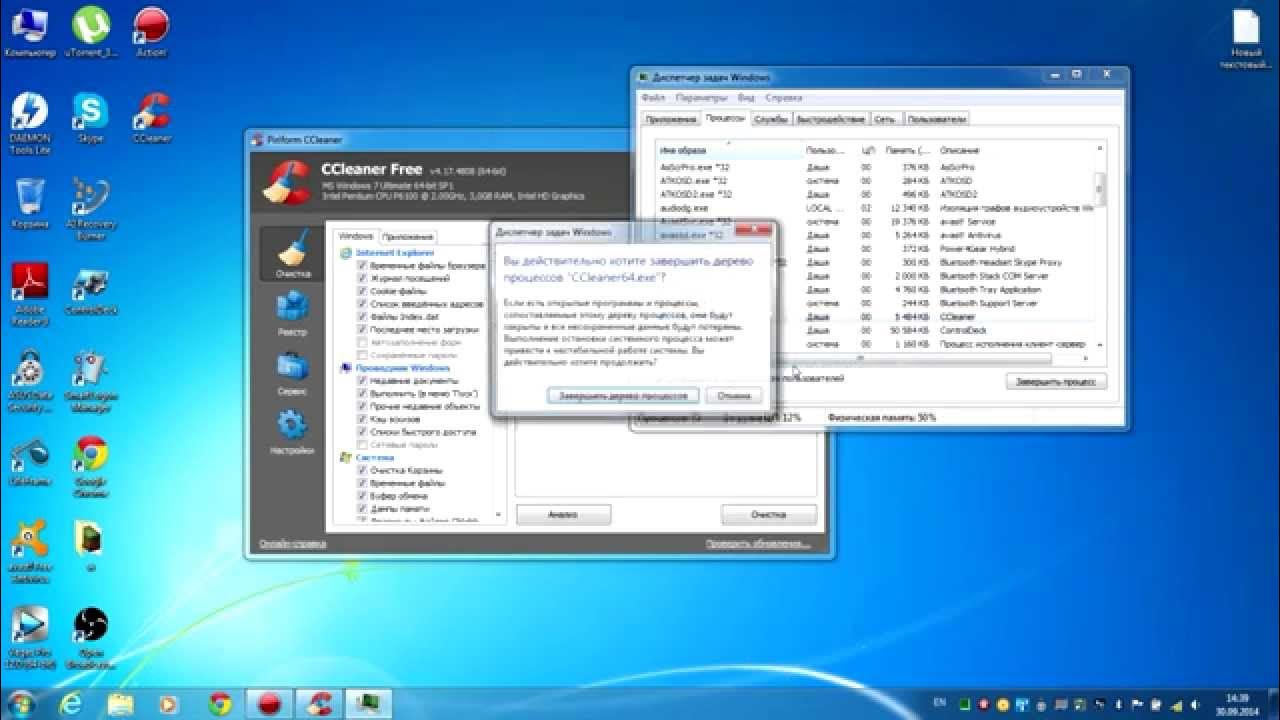The height and width of the screenshot is (720, 1280).
Task: Open the uTorrent desktop shortcut
Action: 91,31
